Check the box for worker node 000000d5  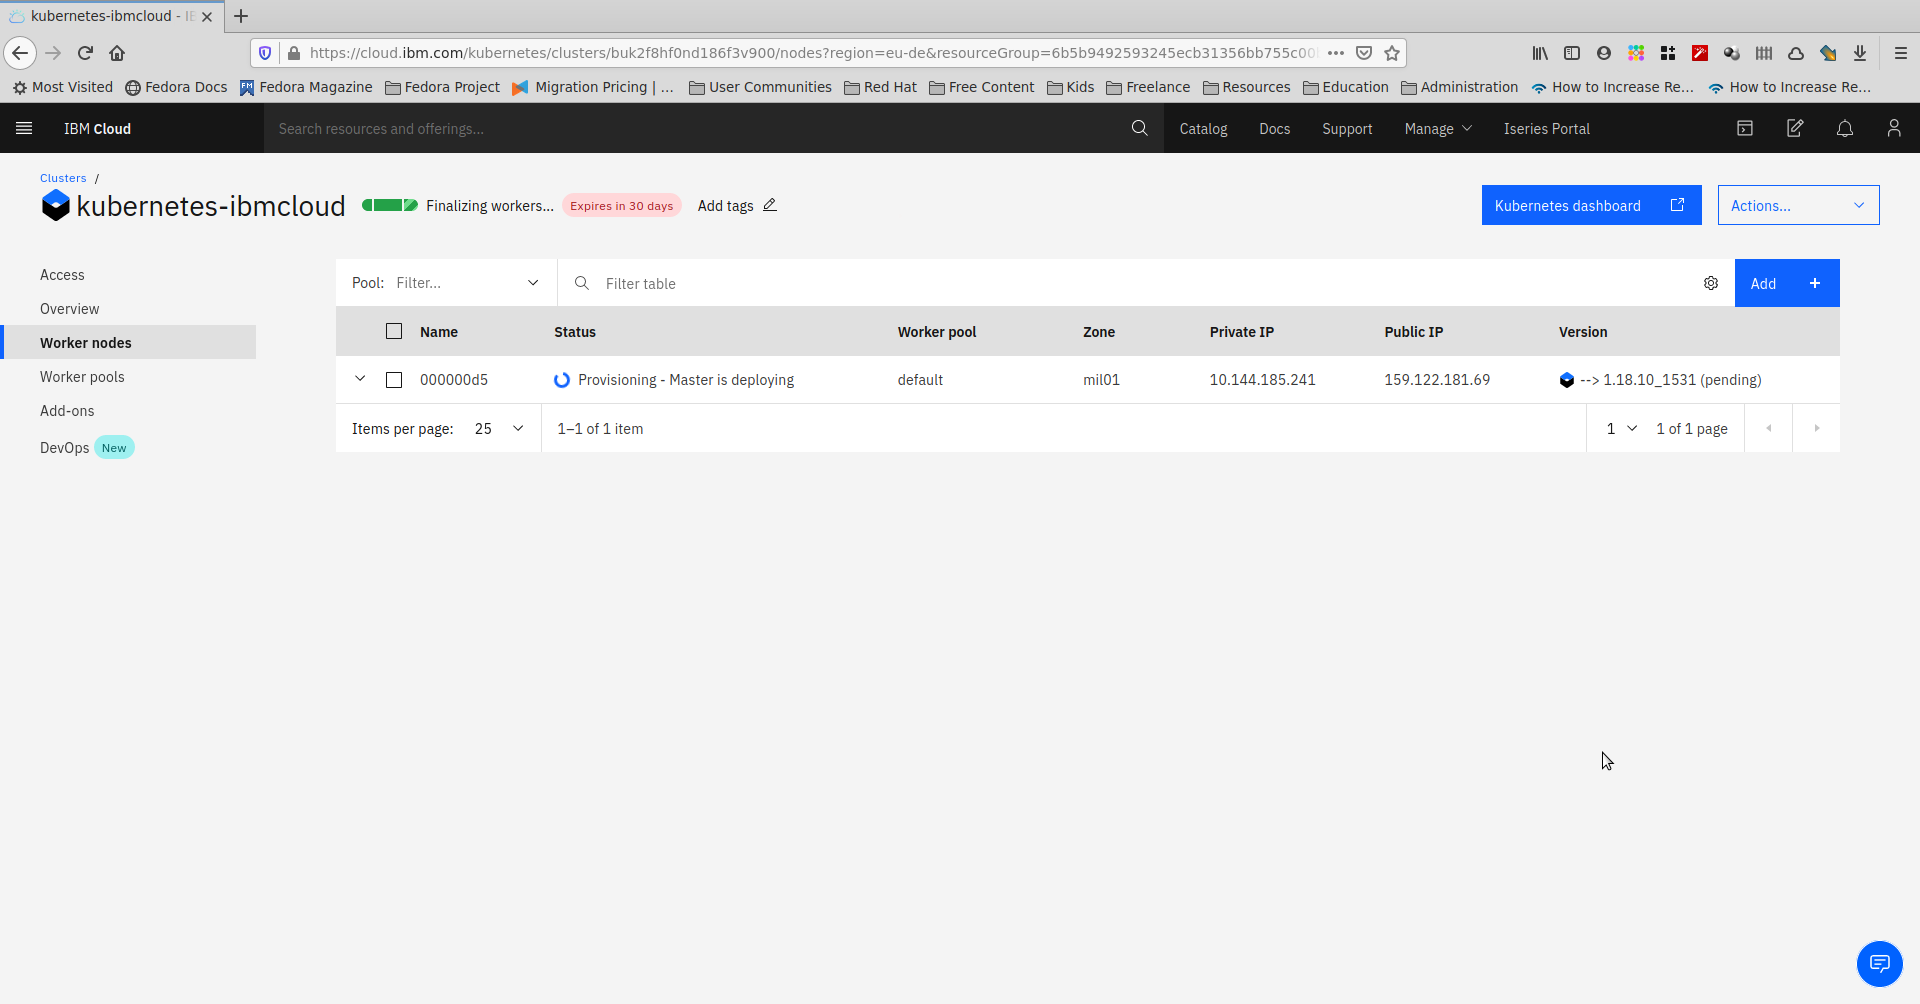[394, 380]
